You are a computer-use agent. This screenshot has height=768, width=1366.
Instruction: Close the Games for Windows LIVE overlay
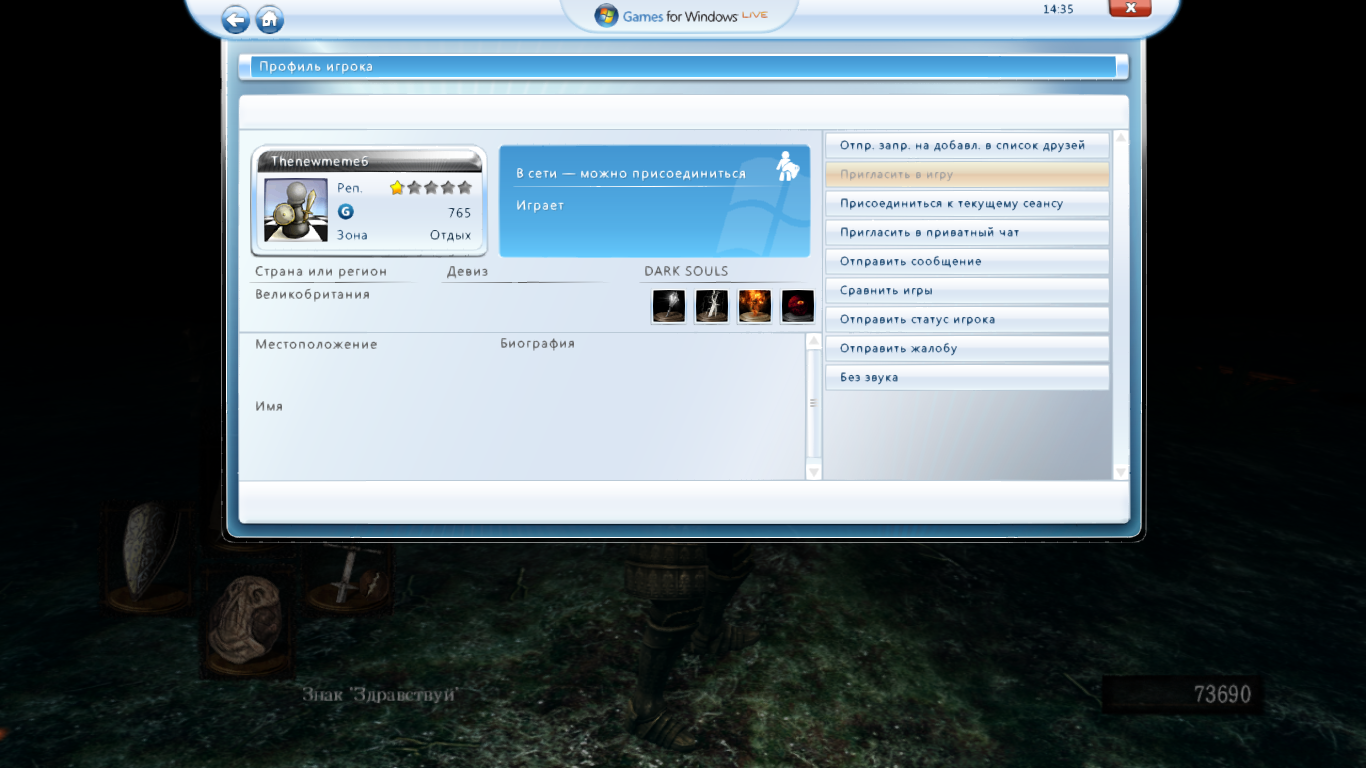1130,8
